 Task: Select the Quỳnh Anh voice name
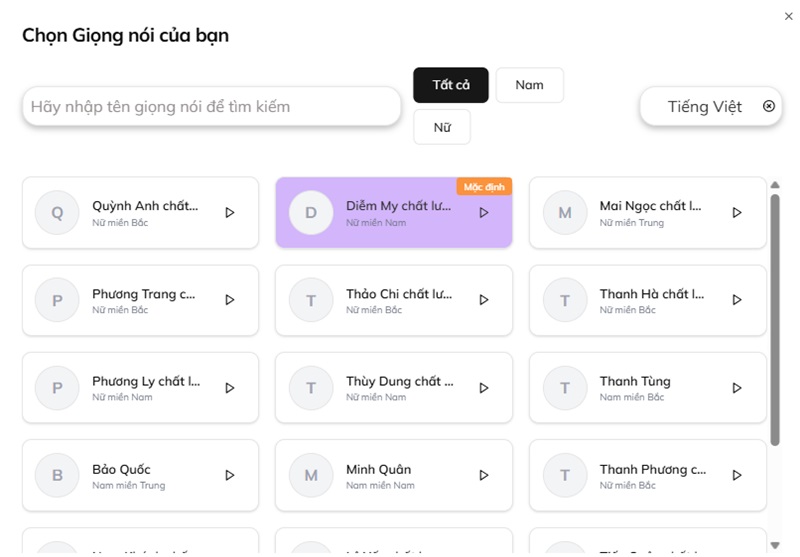(x=145, y=206)
